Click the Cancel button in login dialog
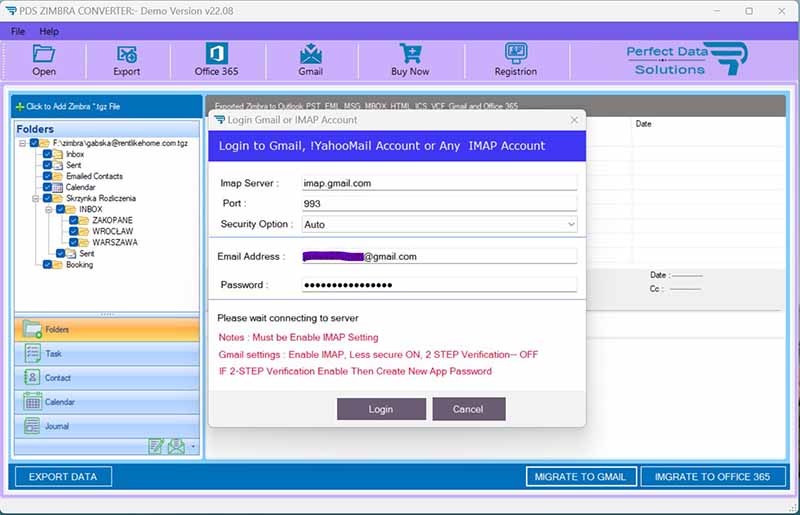 pos(468,409)
